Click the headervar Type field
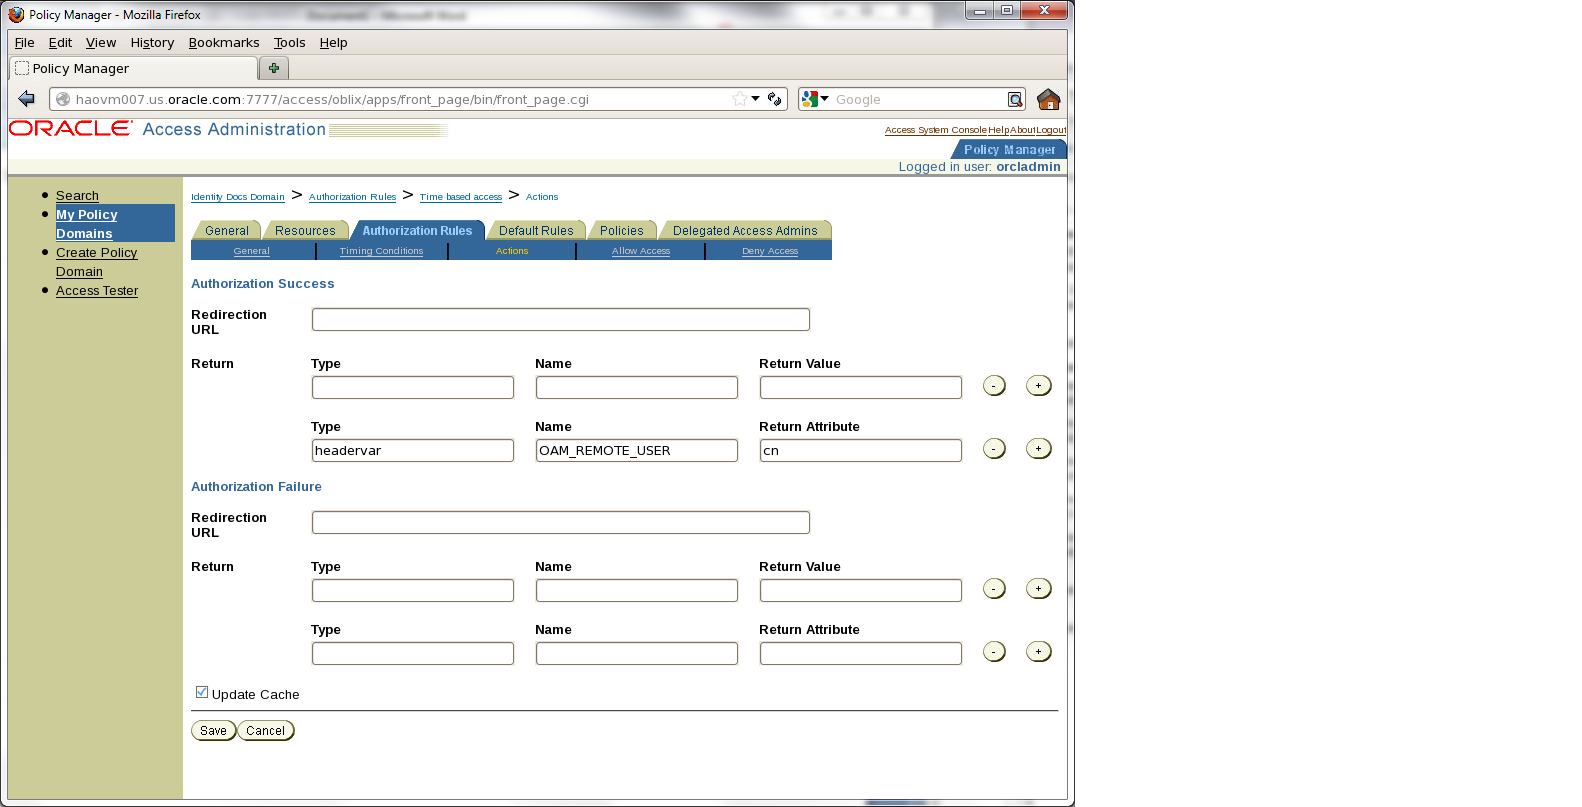The height and width of the screenshot is (807, 1582). (413, 451)
